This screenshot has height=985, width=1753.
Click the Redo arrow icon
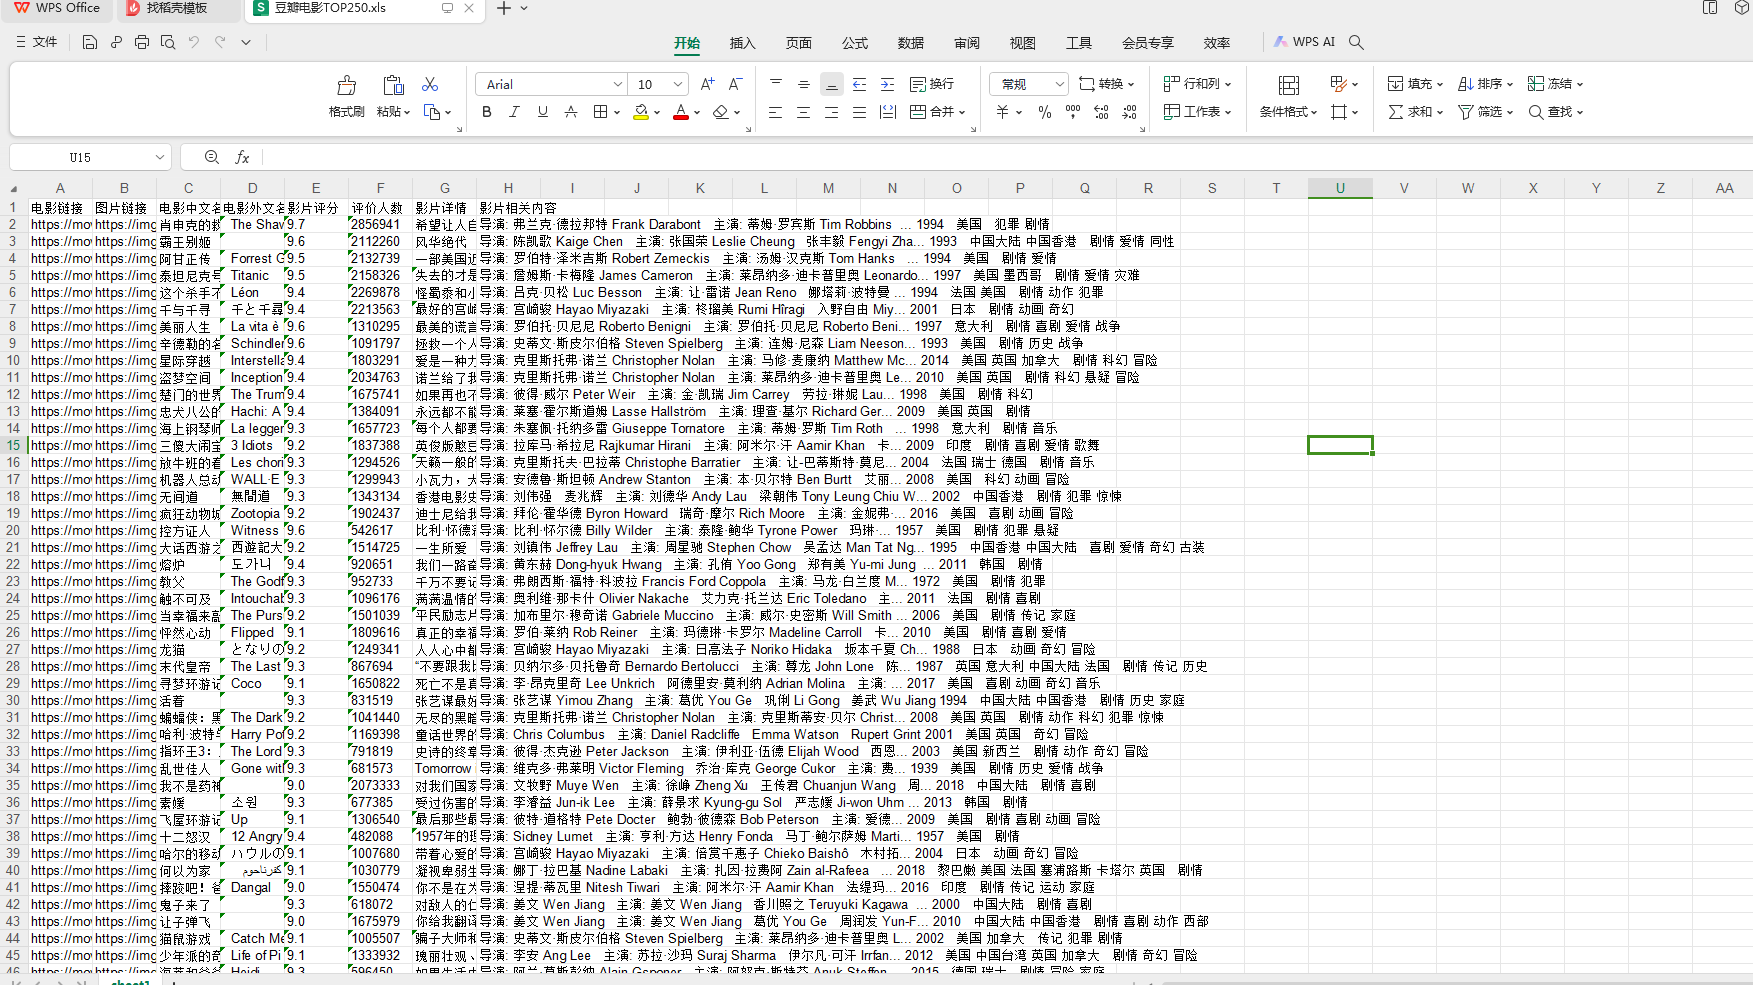220,42
